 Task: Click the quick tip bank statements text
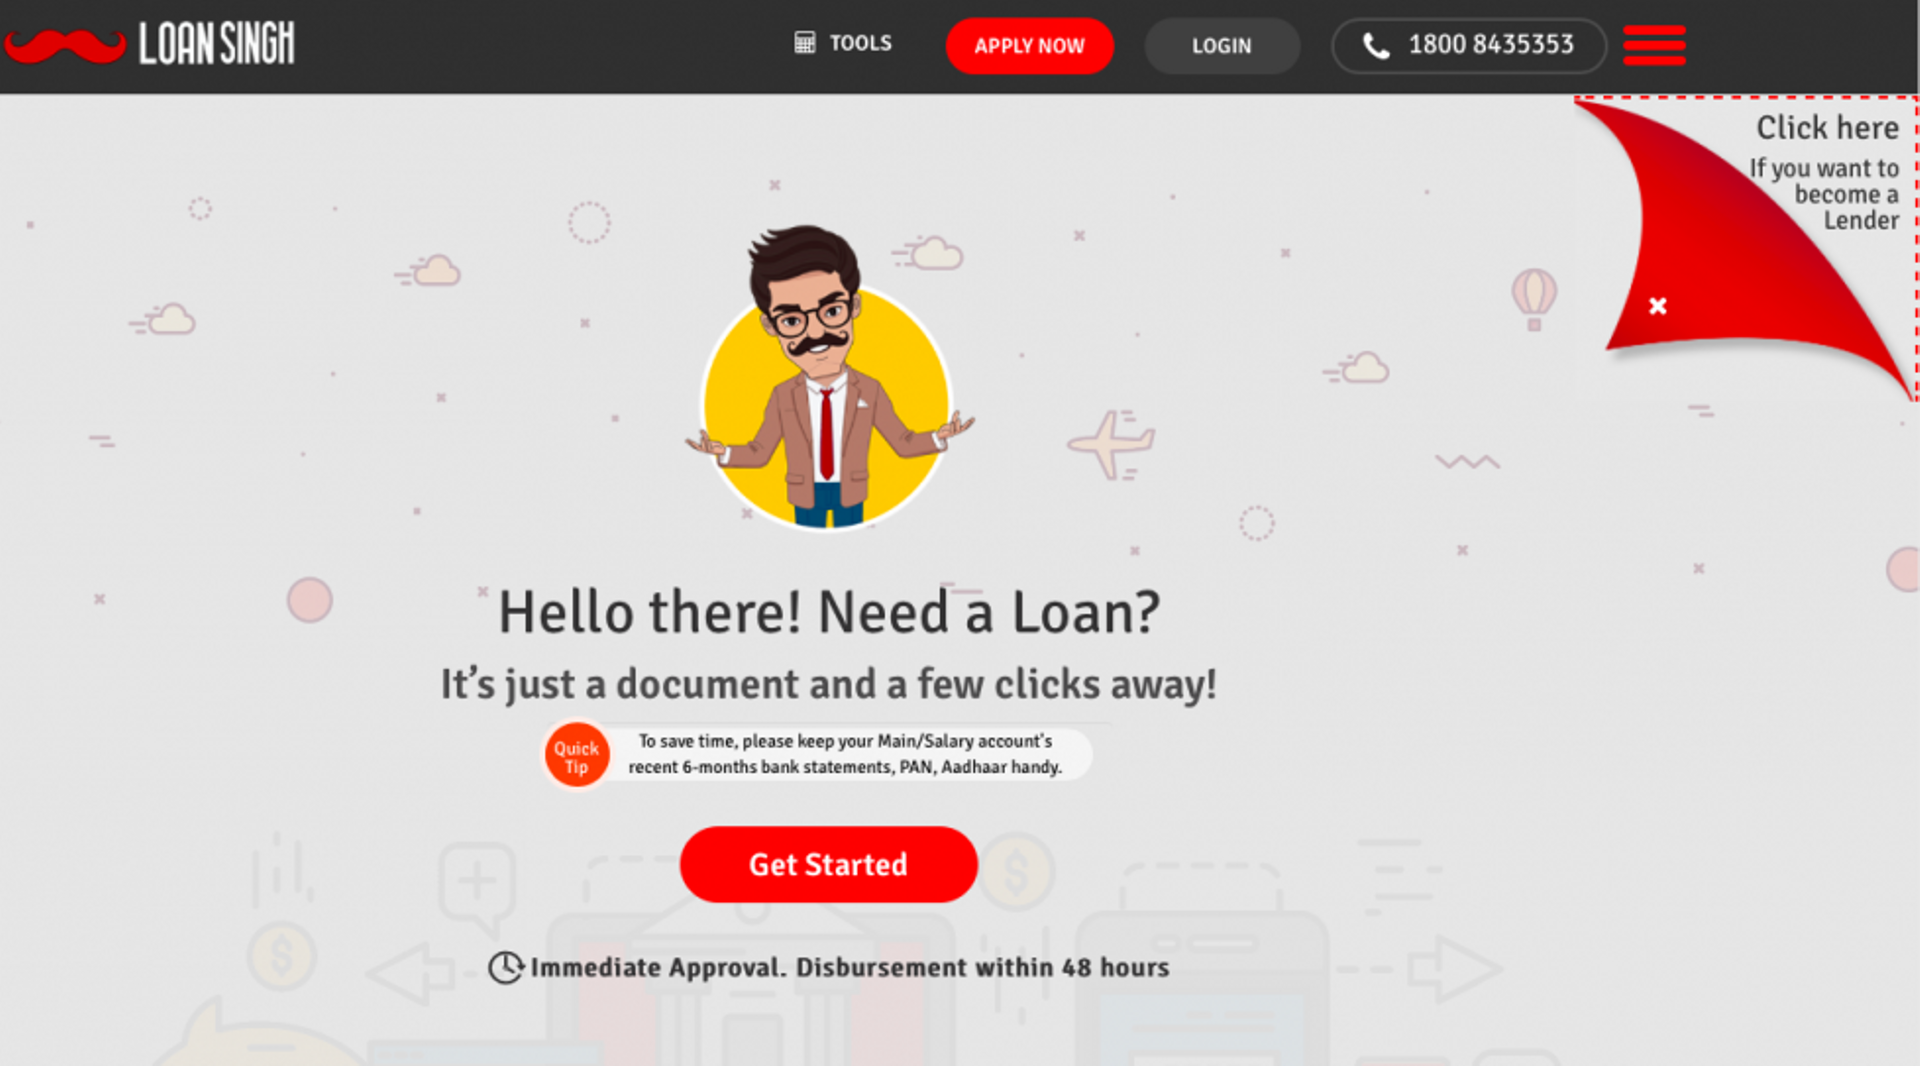pos(845,754)
